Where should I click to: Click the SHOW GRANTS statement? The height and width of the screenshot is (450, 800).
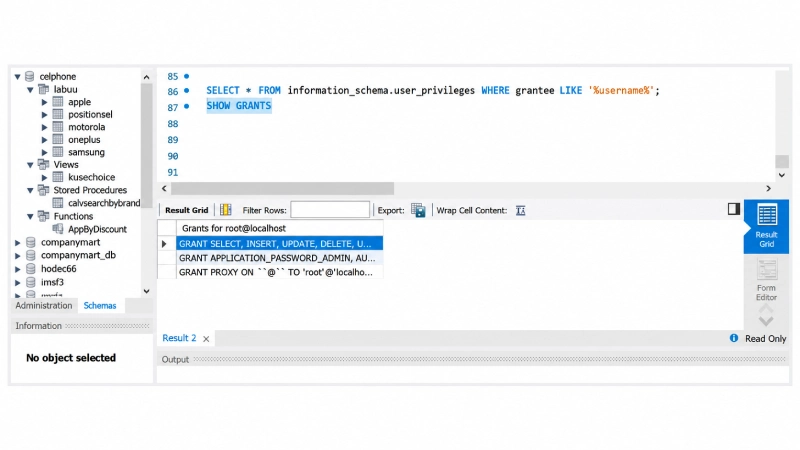click(239, 106)
